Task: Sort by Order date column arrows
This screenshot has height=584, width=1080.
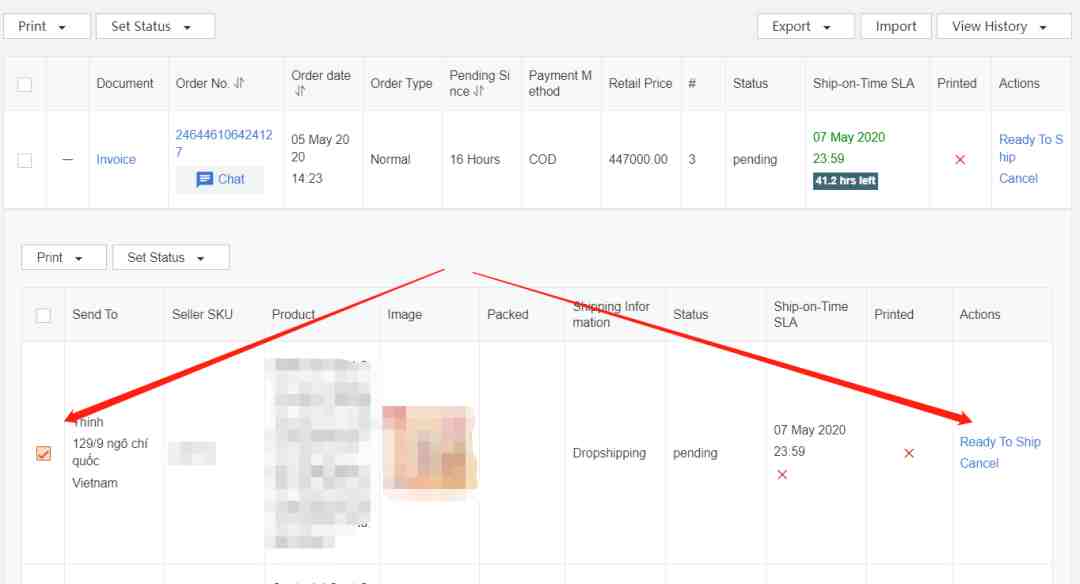Action: tap(299, 91)
